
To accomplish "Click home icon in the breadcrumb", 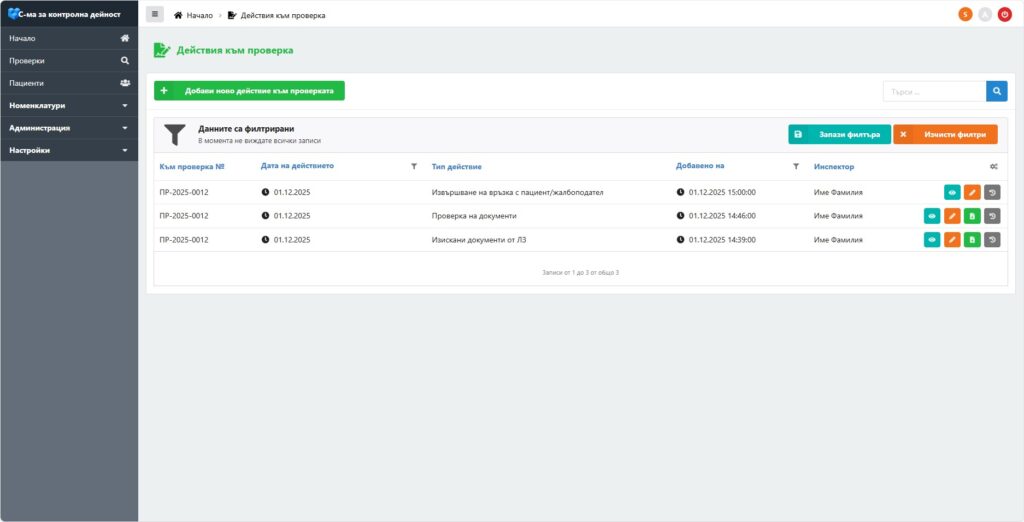I will pos(179,16).
